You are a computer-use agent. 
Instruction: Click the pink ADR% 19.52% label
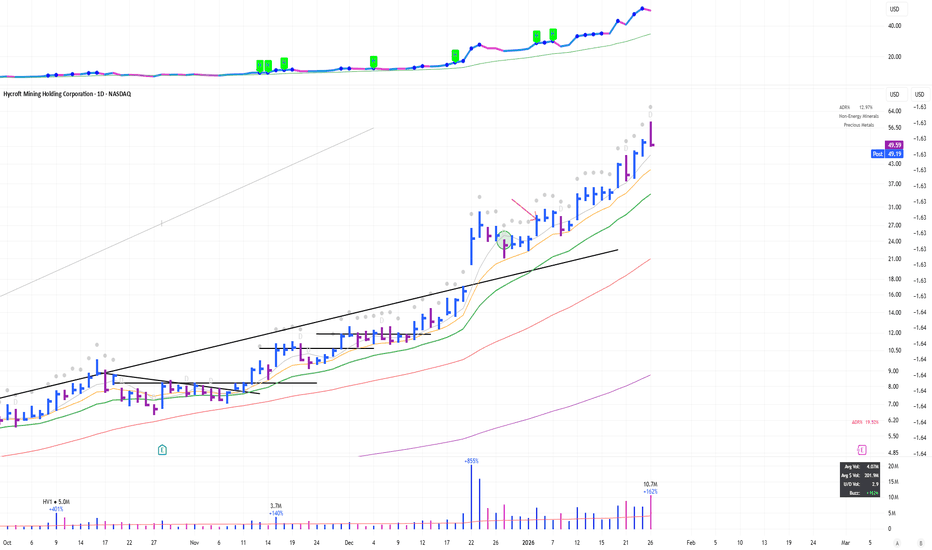865,422
